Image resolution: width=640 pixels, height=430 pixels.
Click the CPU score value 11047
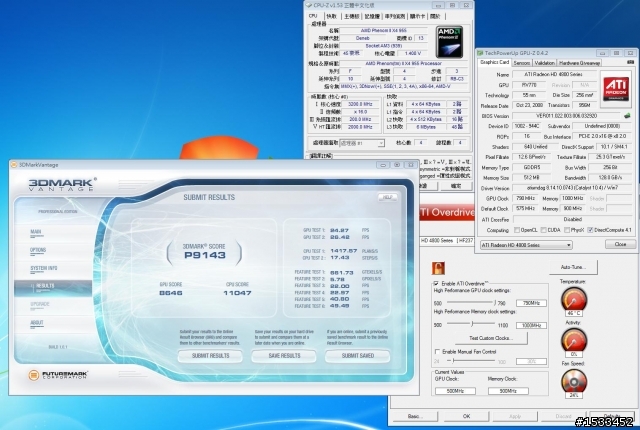coord(237,293)
